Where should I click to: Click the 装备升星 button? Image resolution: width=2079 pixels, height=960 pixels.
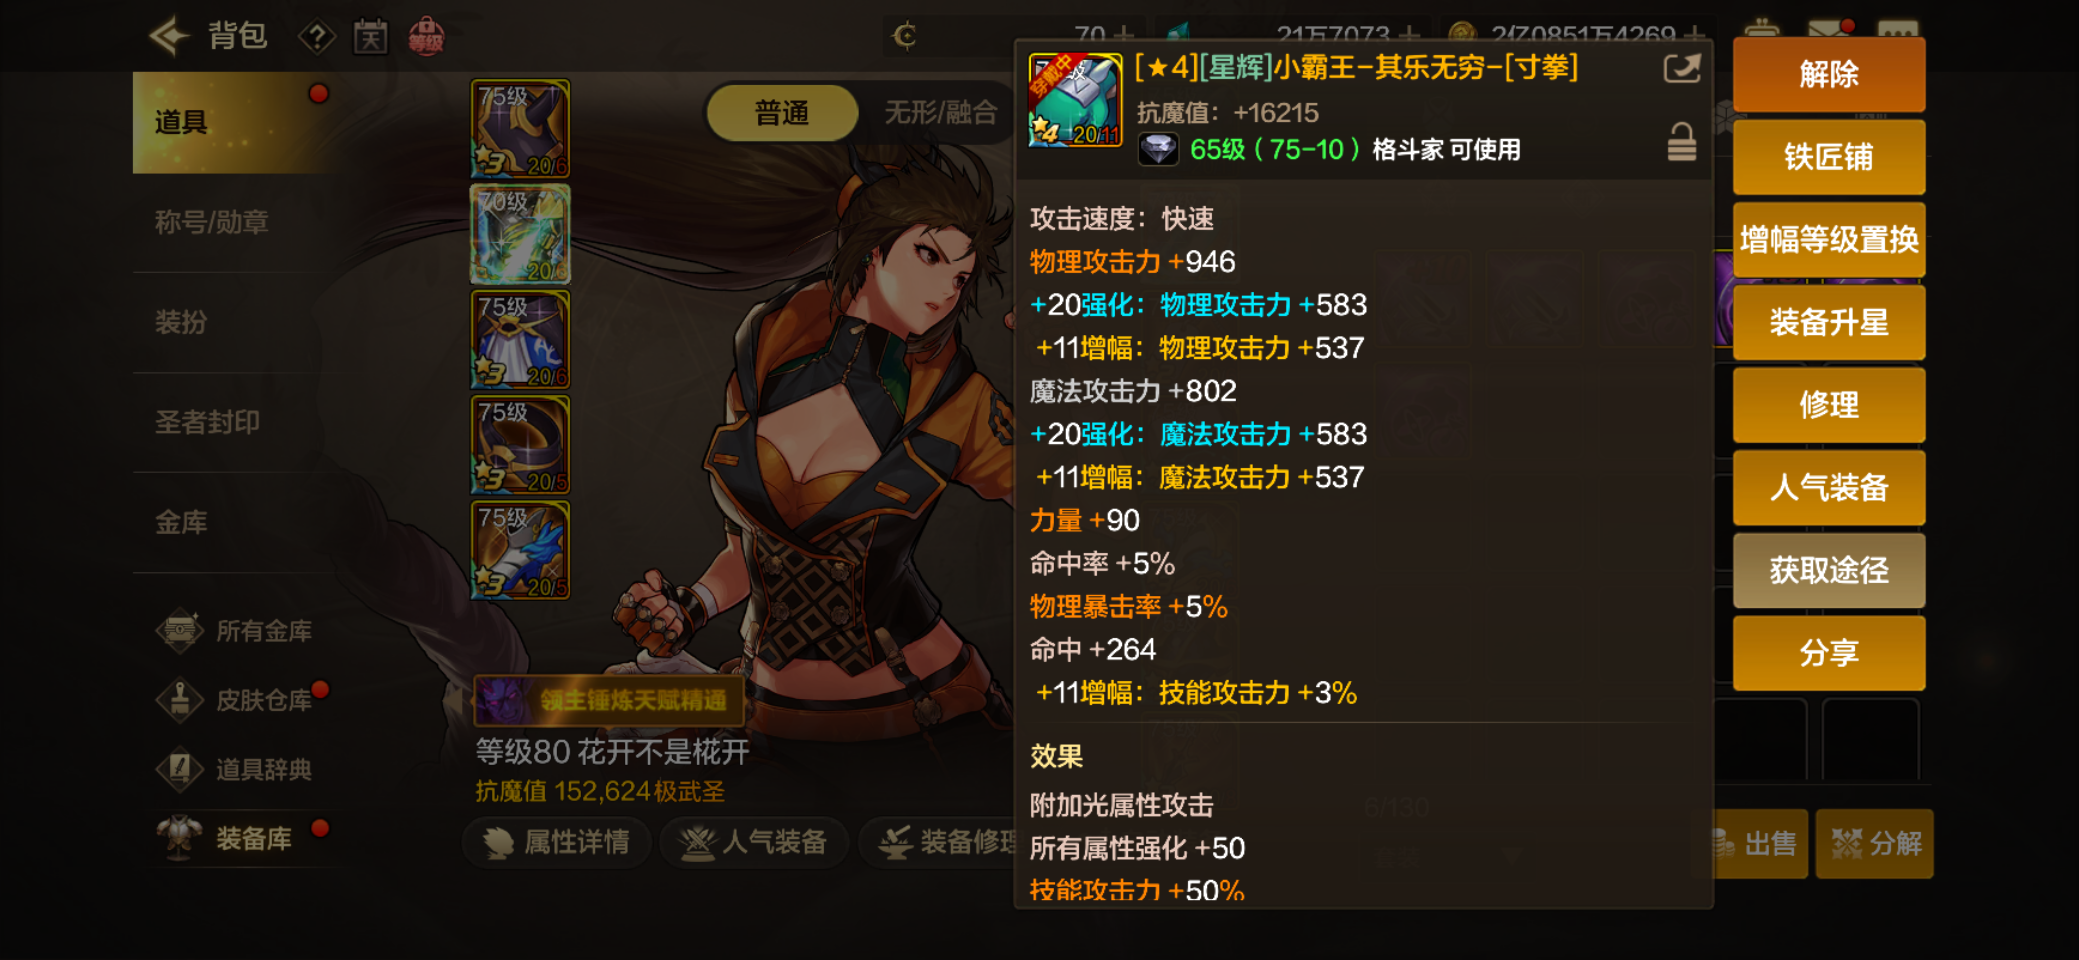1828,322
